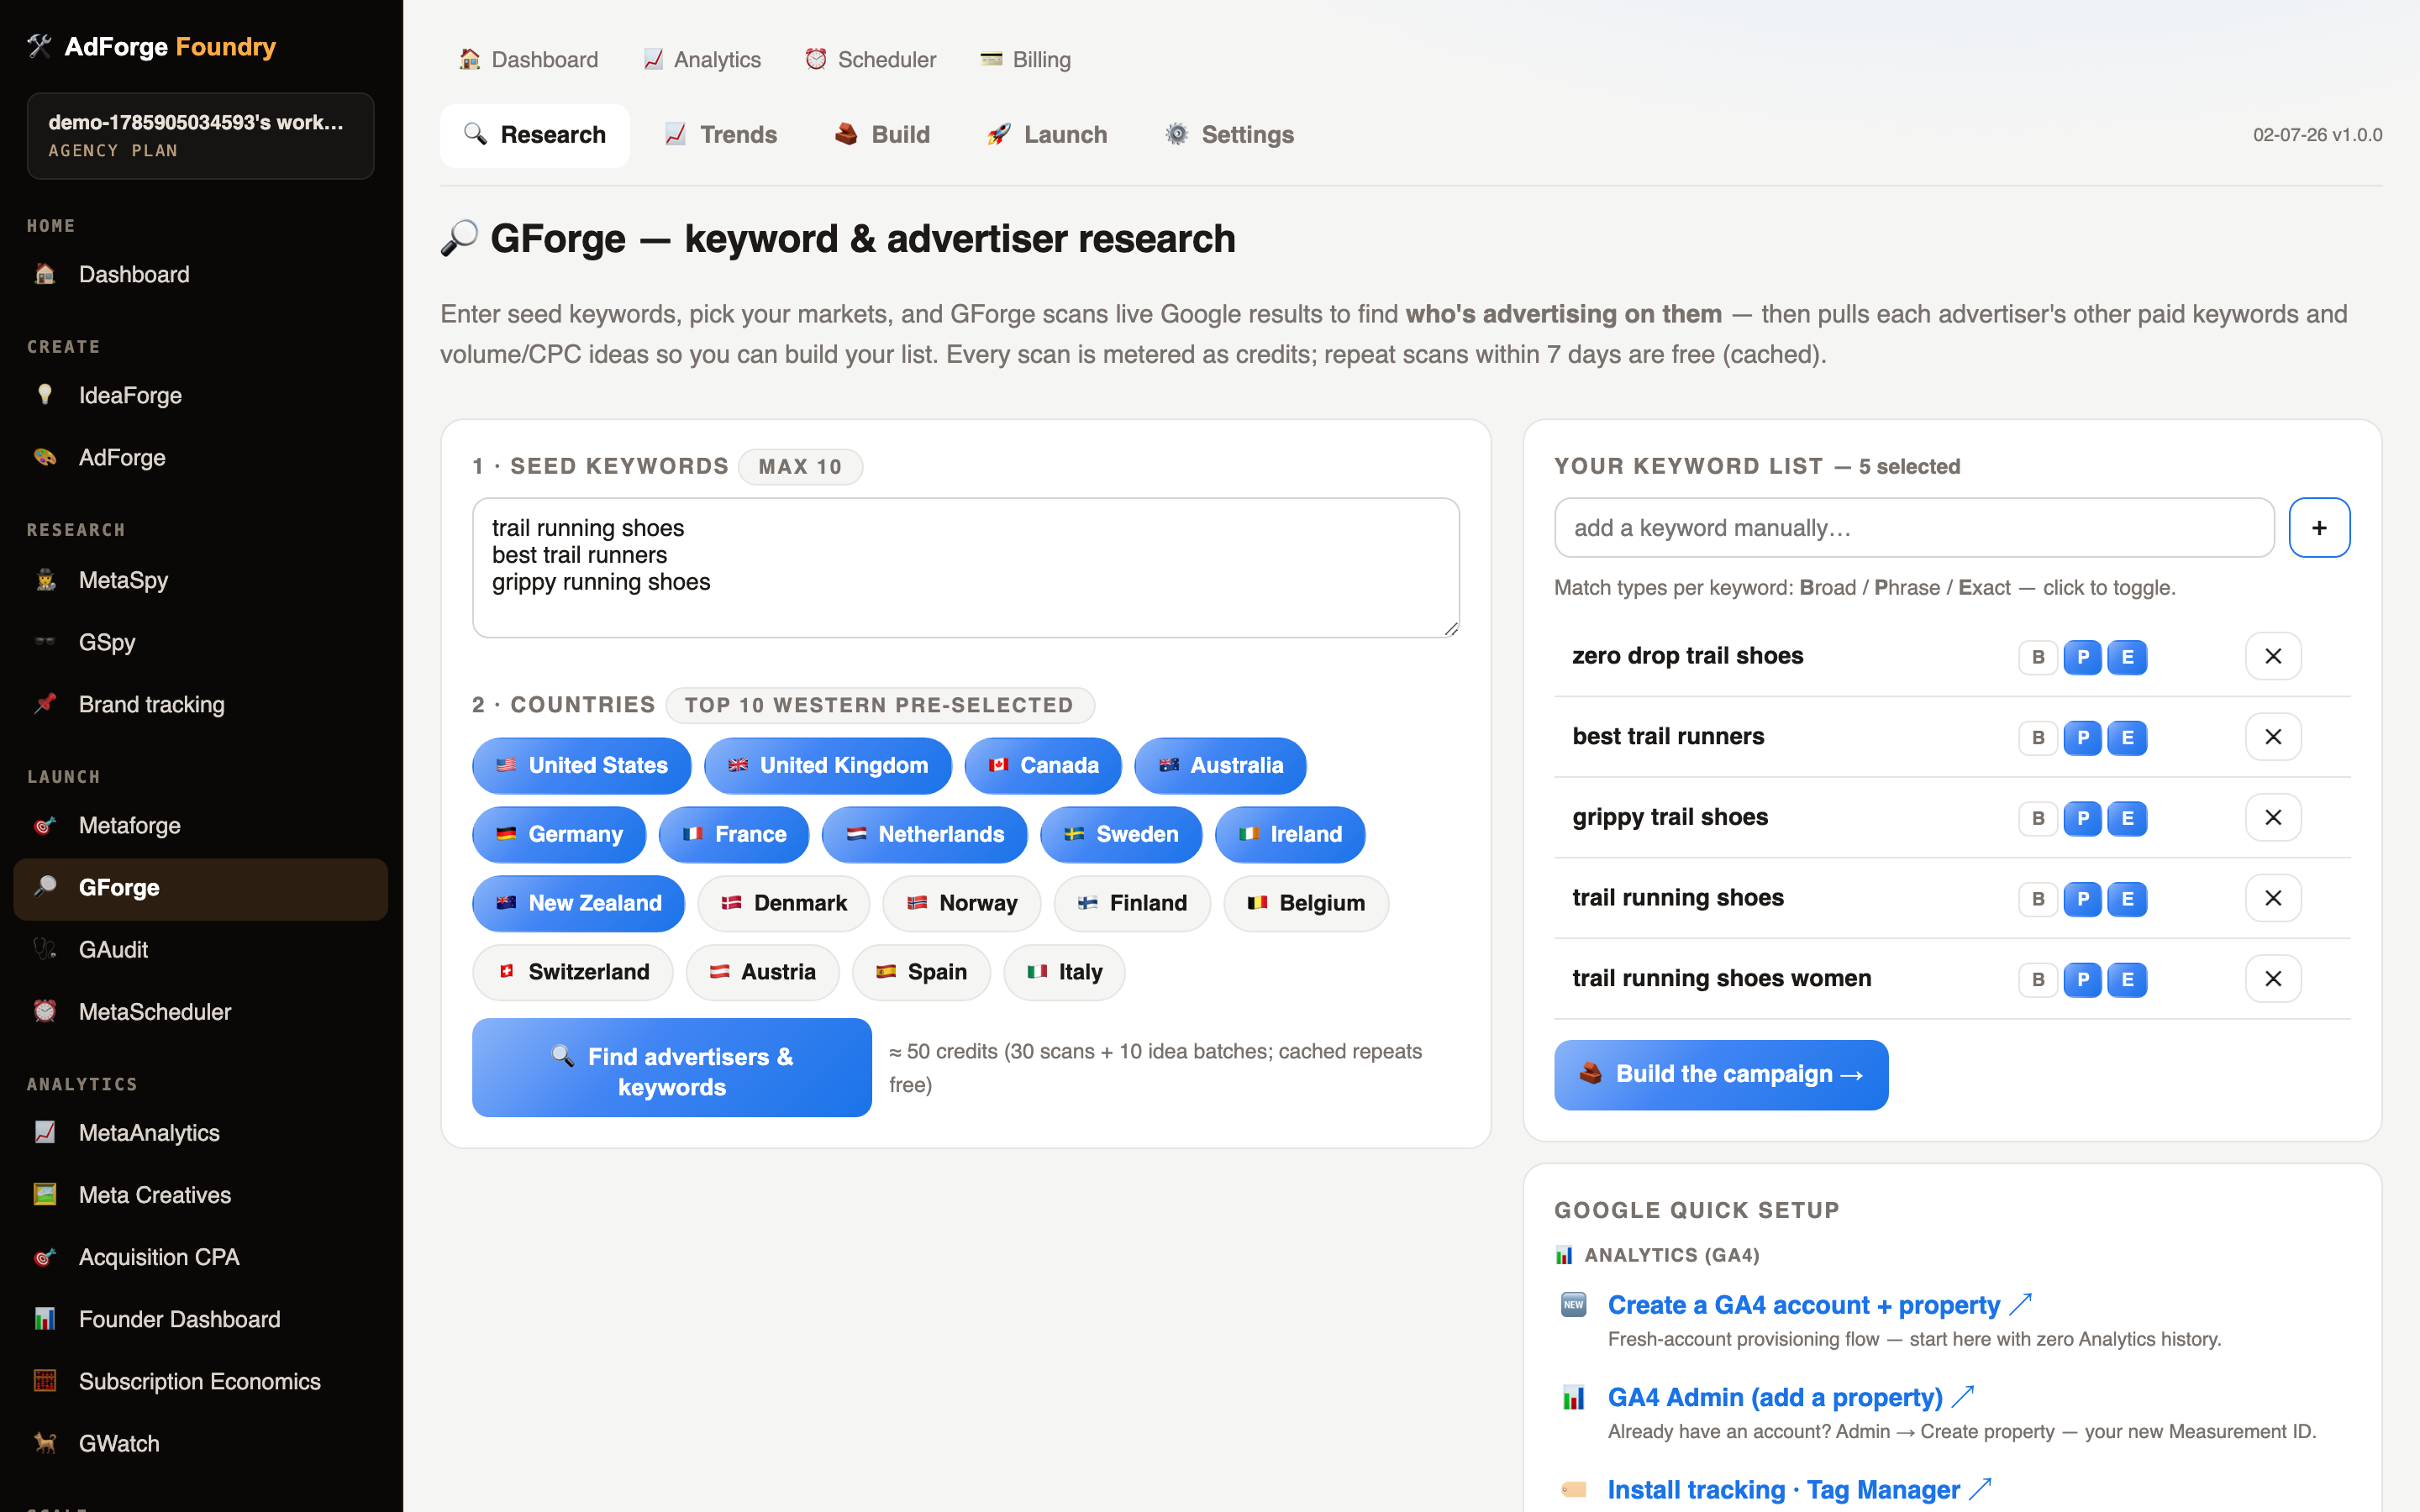Click the 'add a keyword manually' field
This screenshot has height=1512, width=2420.
tap(1914, 527)
